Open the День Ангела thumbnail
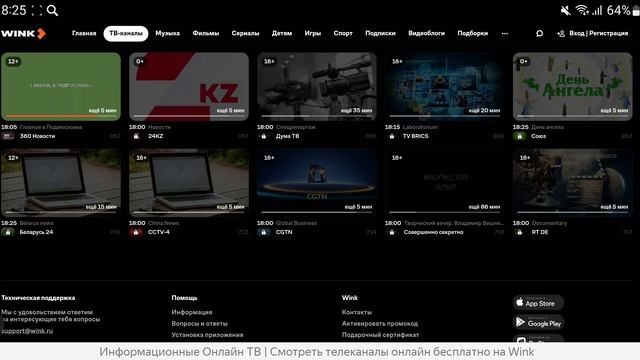Image resolution: width=640 pixels, height=360 pixels. tap(573, 87)
